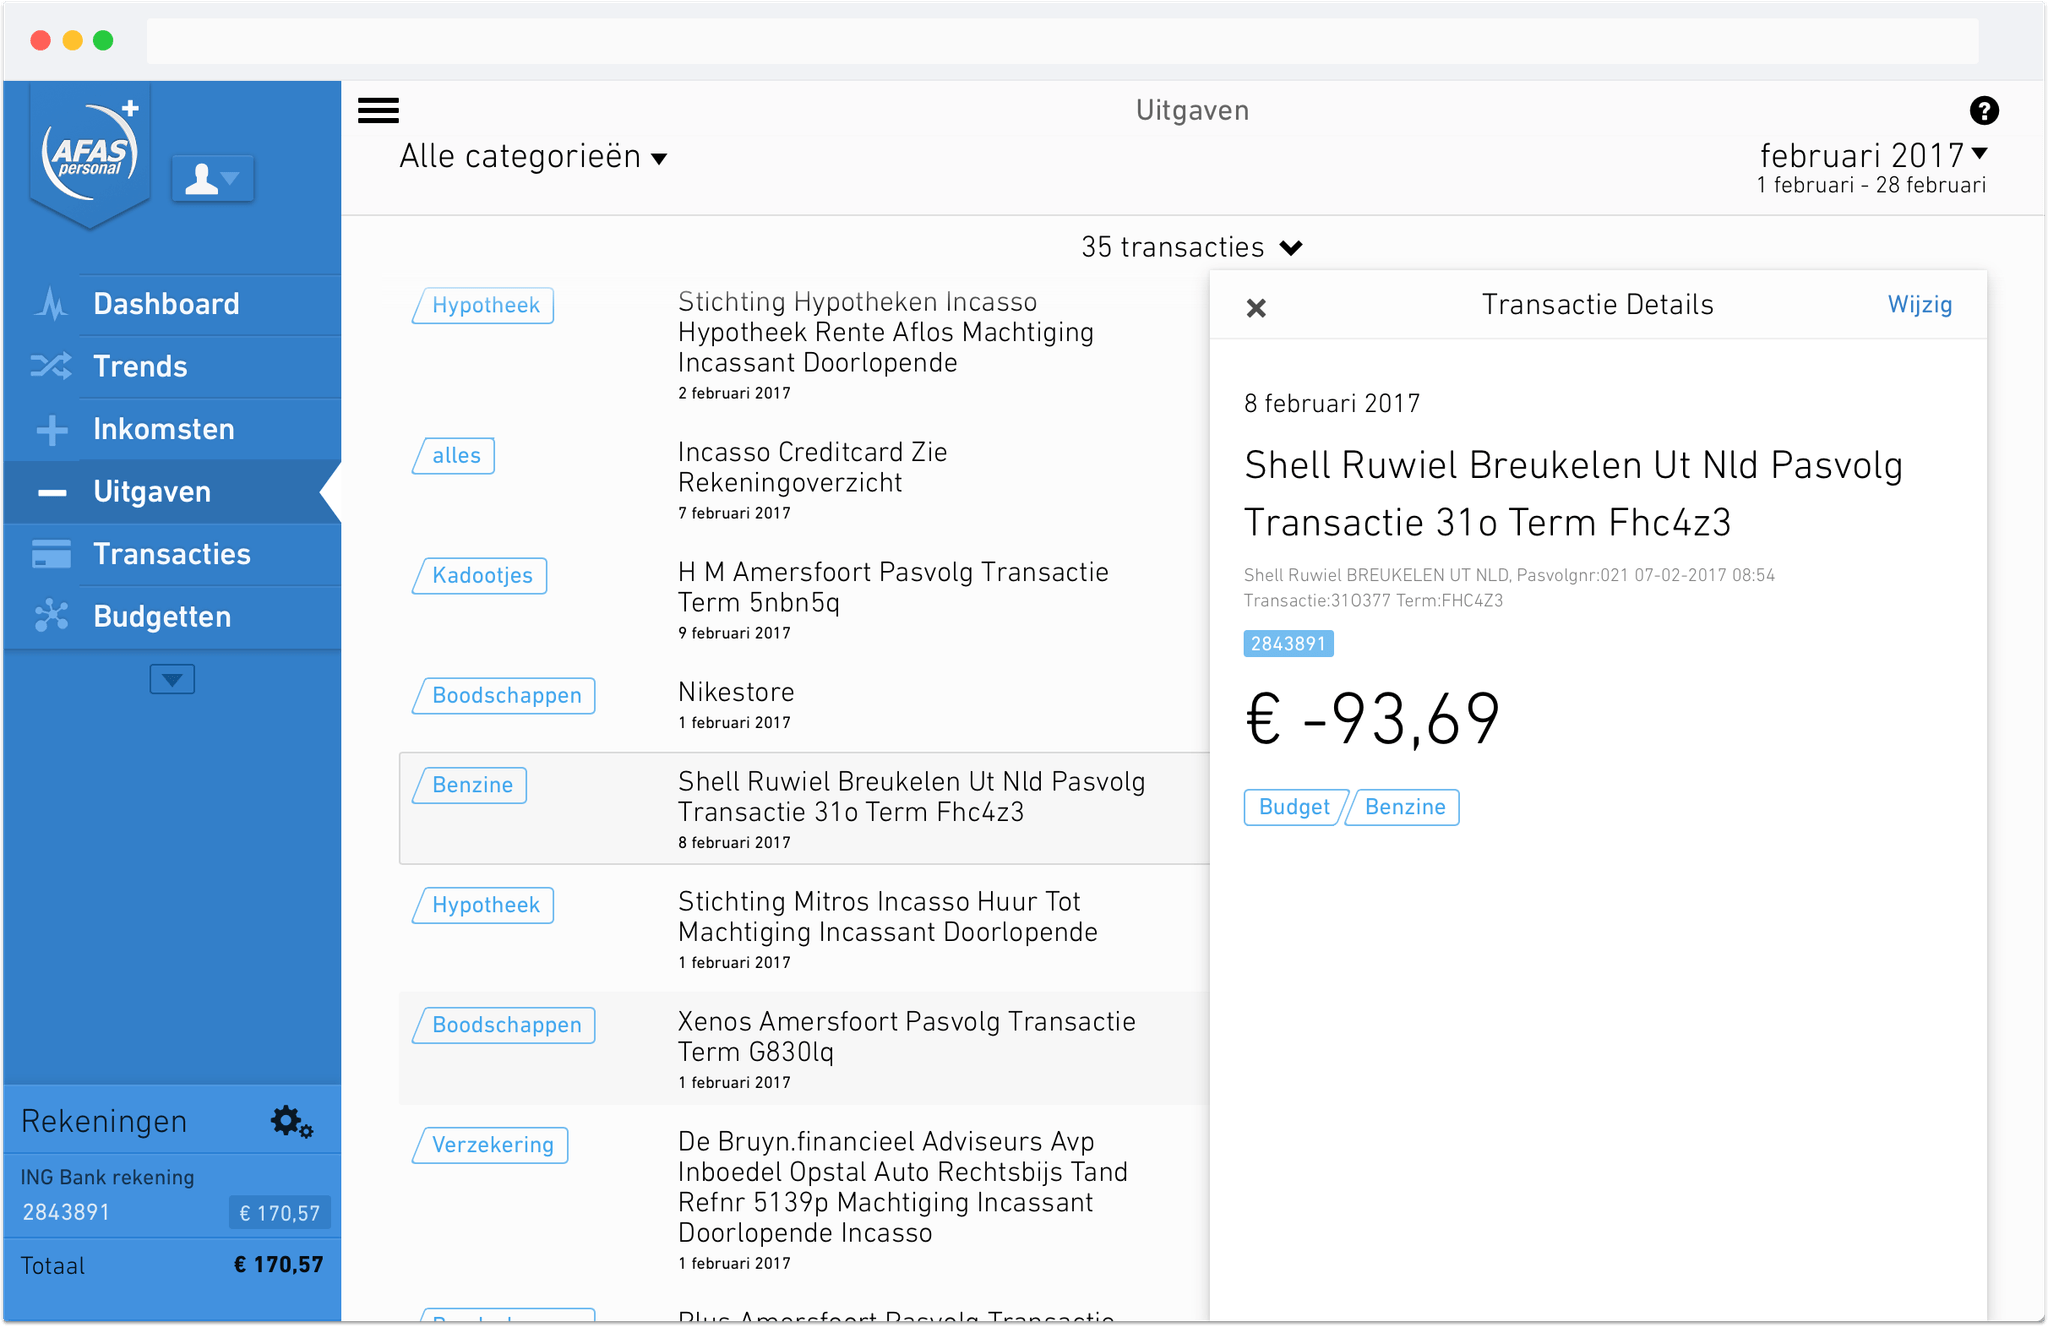Open the Dashboard section
2048x1326 pixels.
pyautogui.click(x=166, y=304)
